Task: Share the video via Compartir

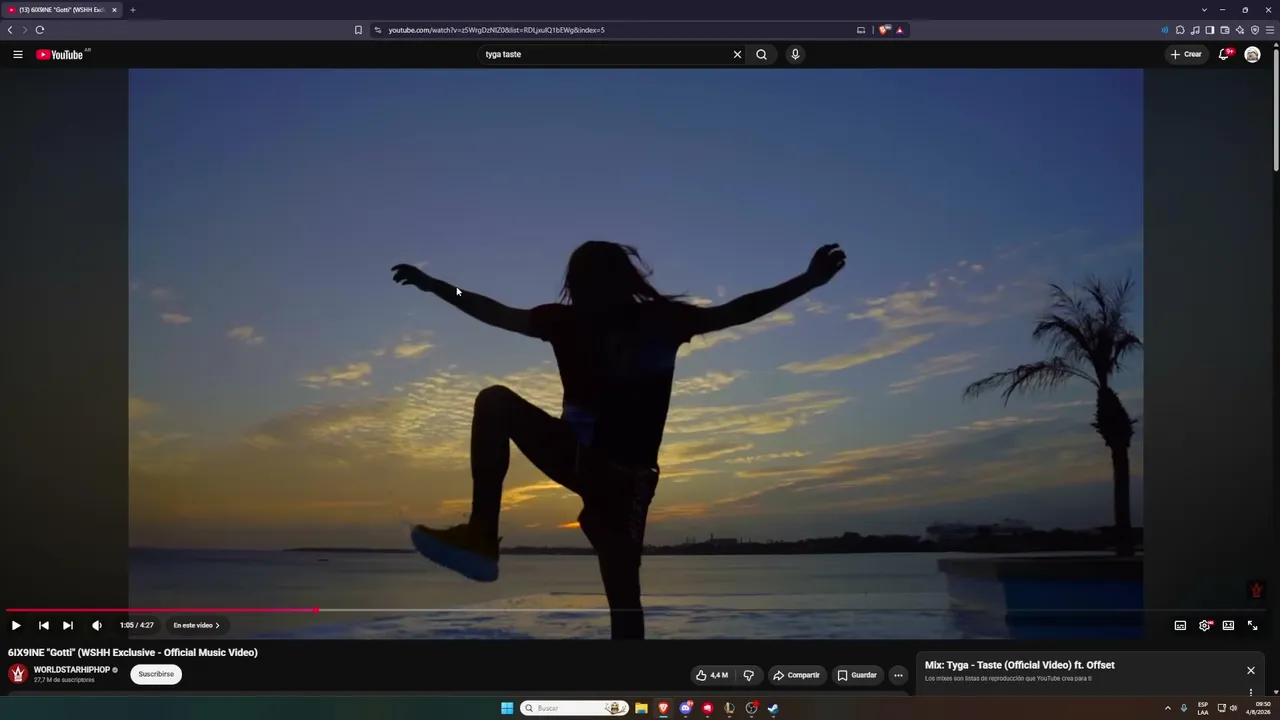Action: point(797,675)
